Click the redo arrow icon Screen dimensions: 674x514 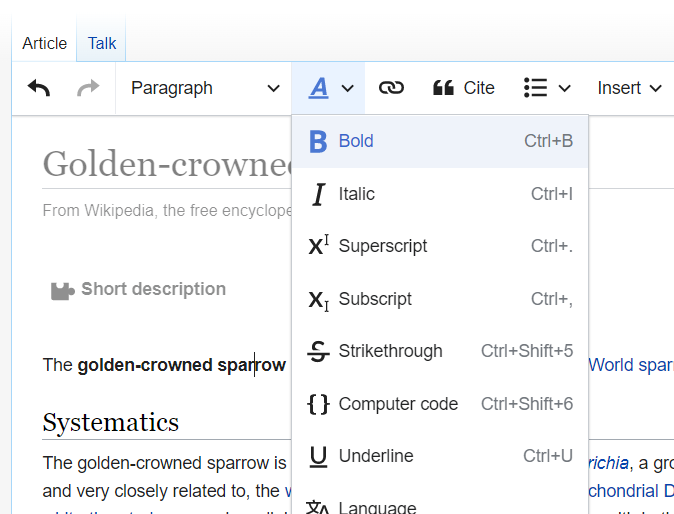tap(88, 88)
